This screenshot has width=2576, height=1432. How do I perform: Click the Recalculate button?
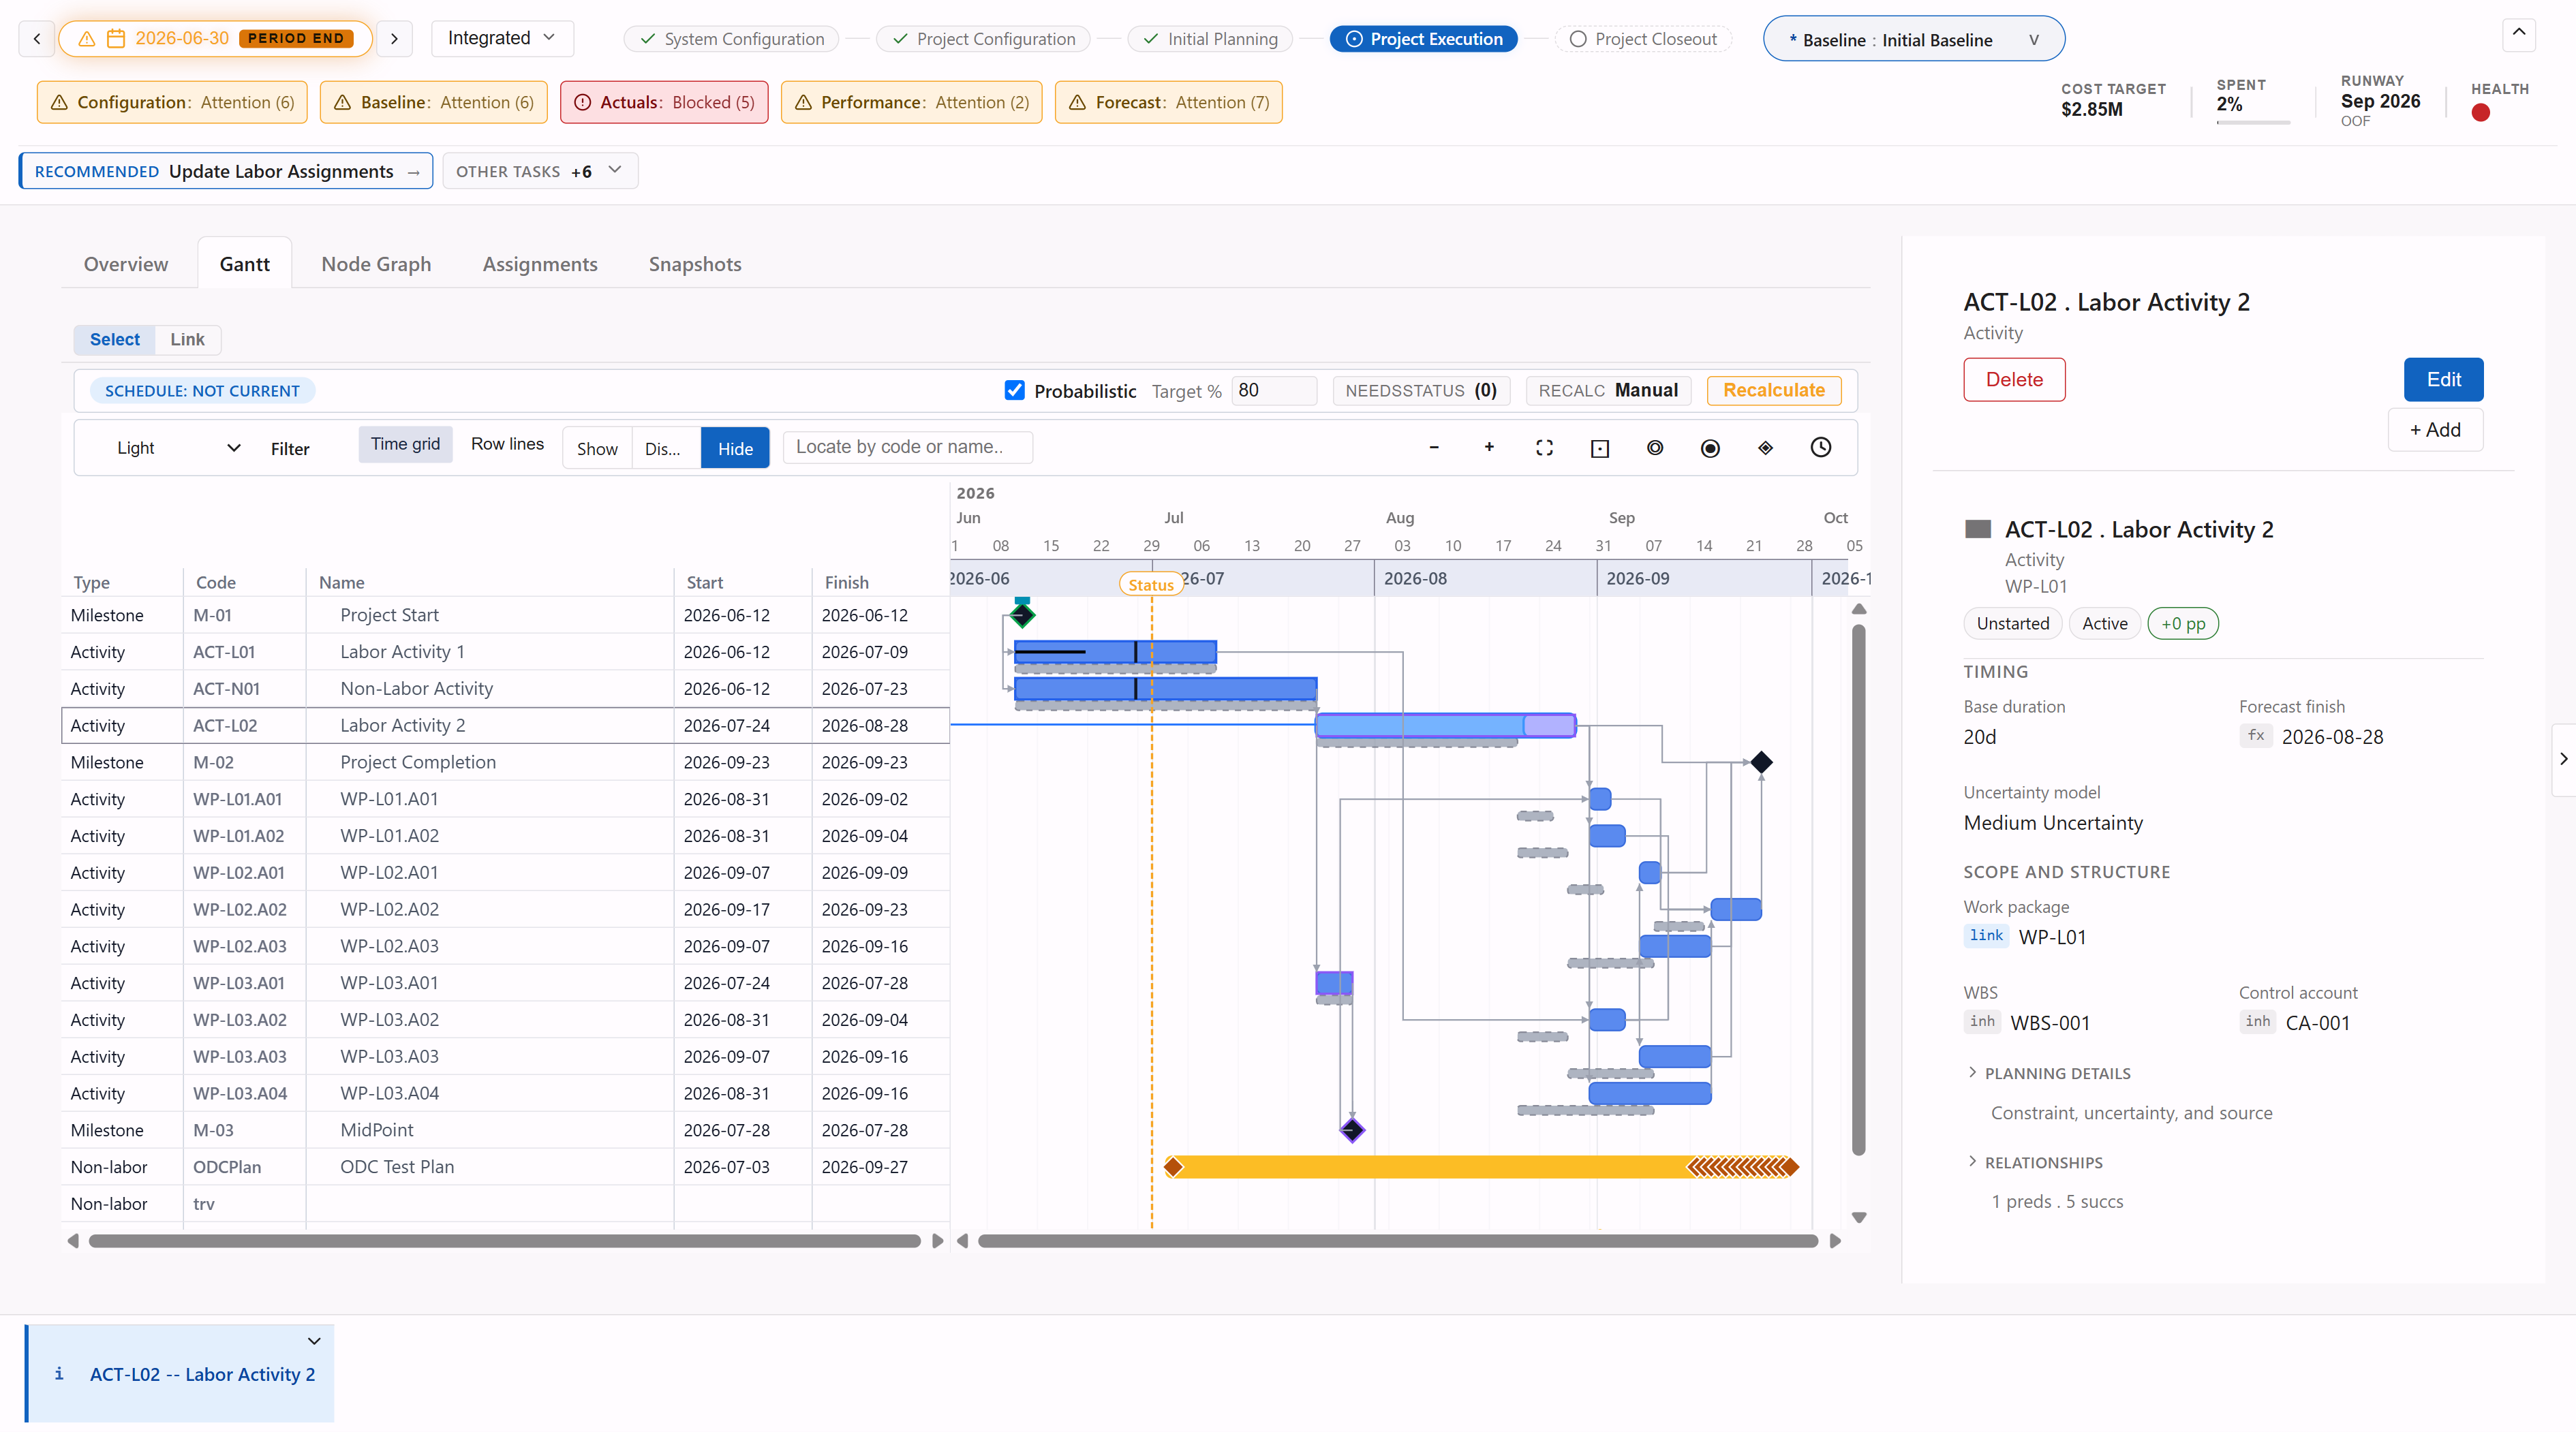coord(1774,390)
